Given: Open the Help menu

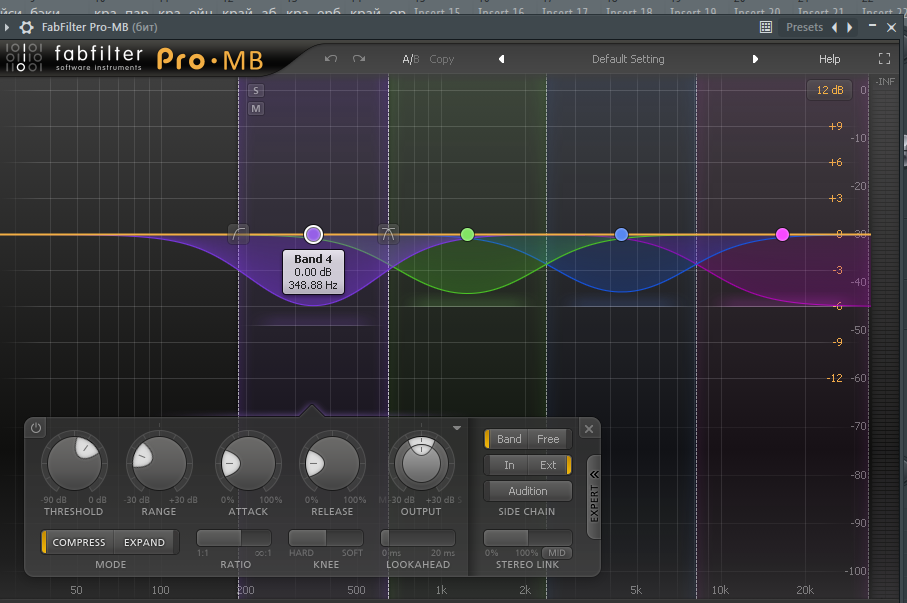Looking at the screenshot, I should (829, 59).
